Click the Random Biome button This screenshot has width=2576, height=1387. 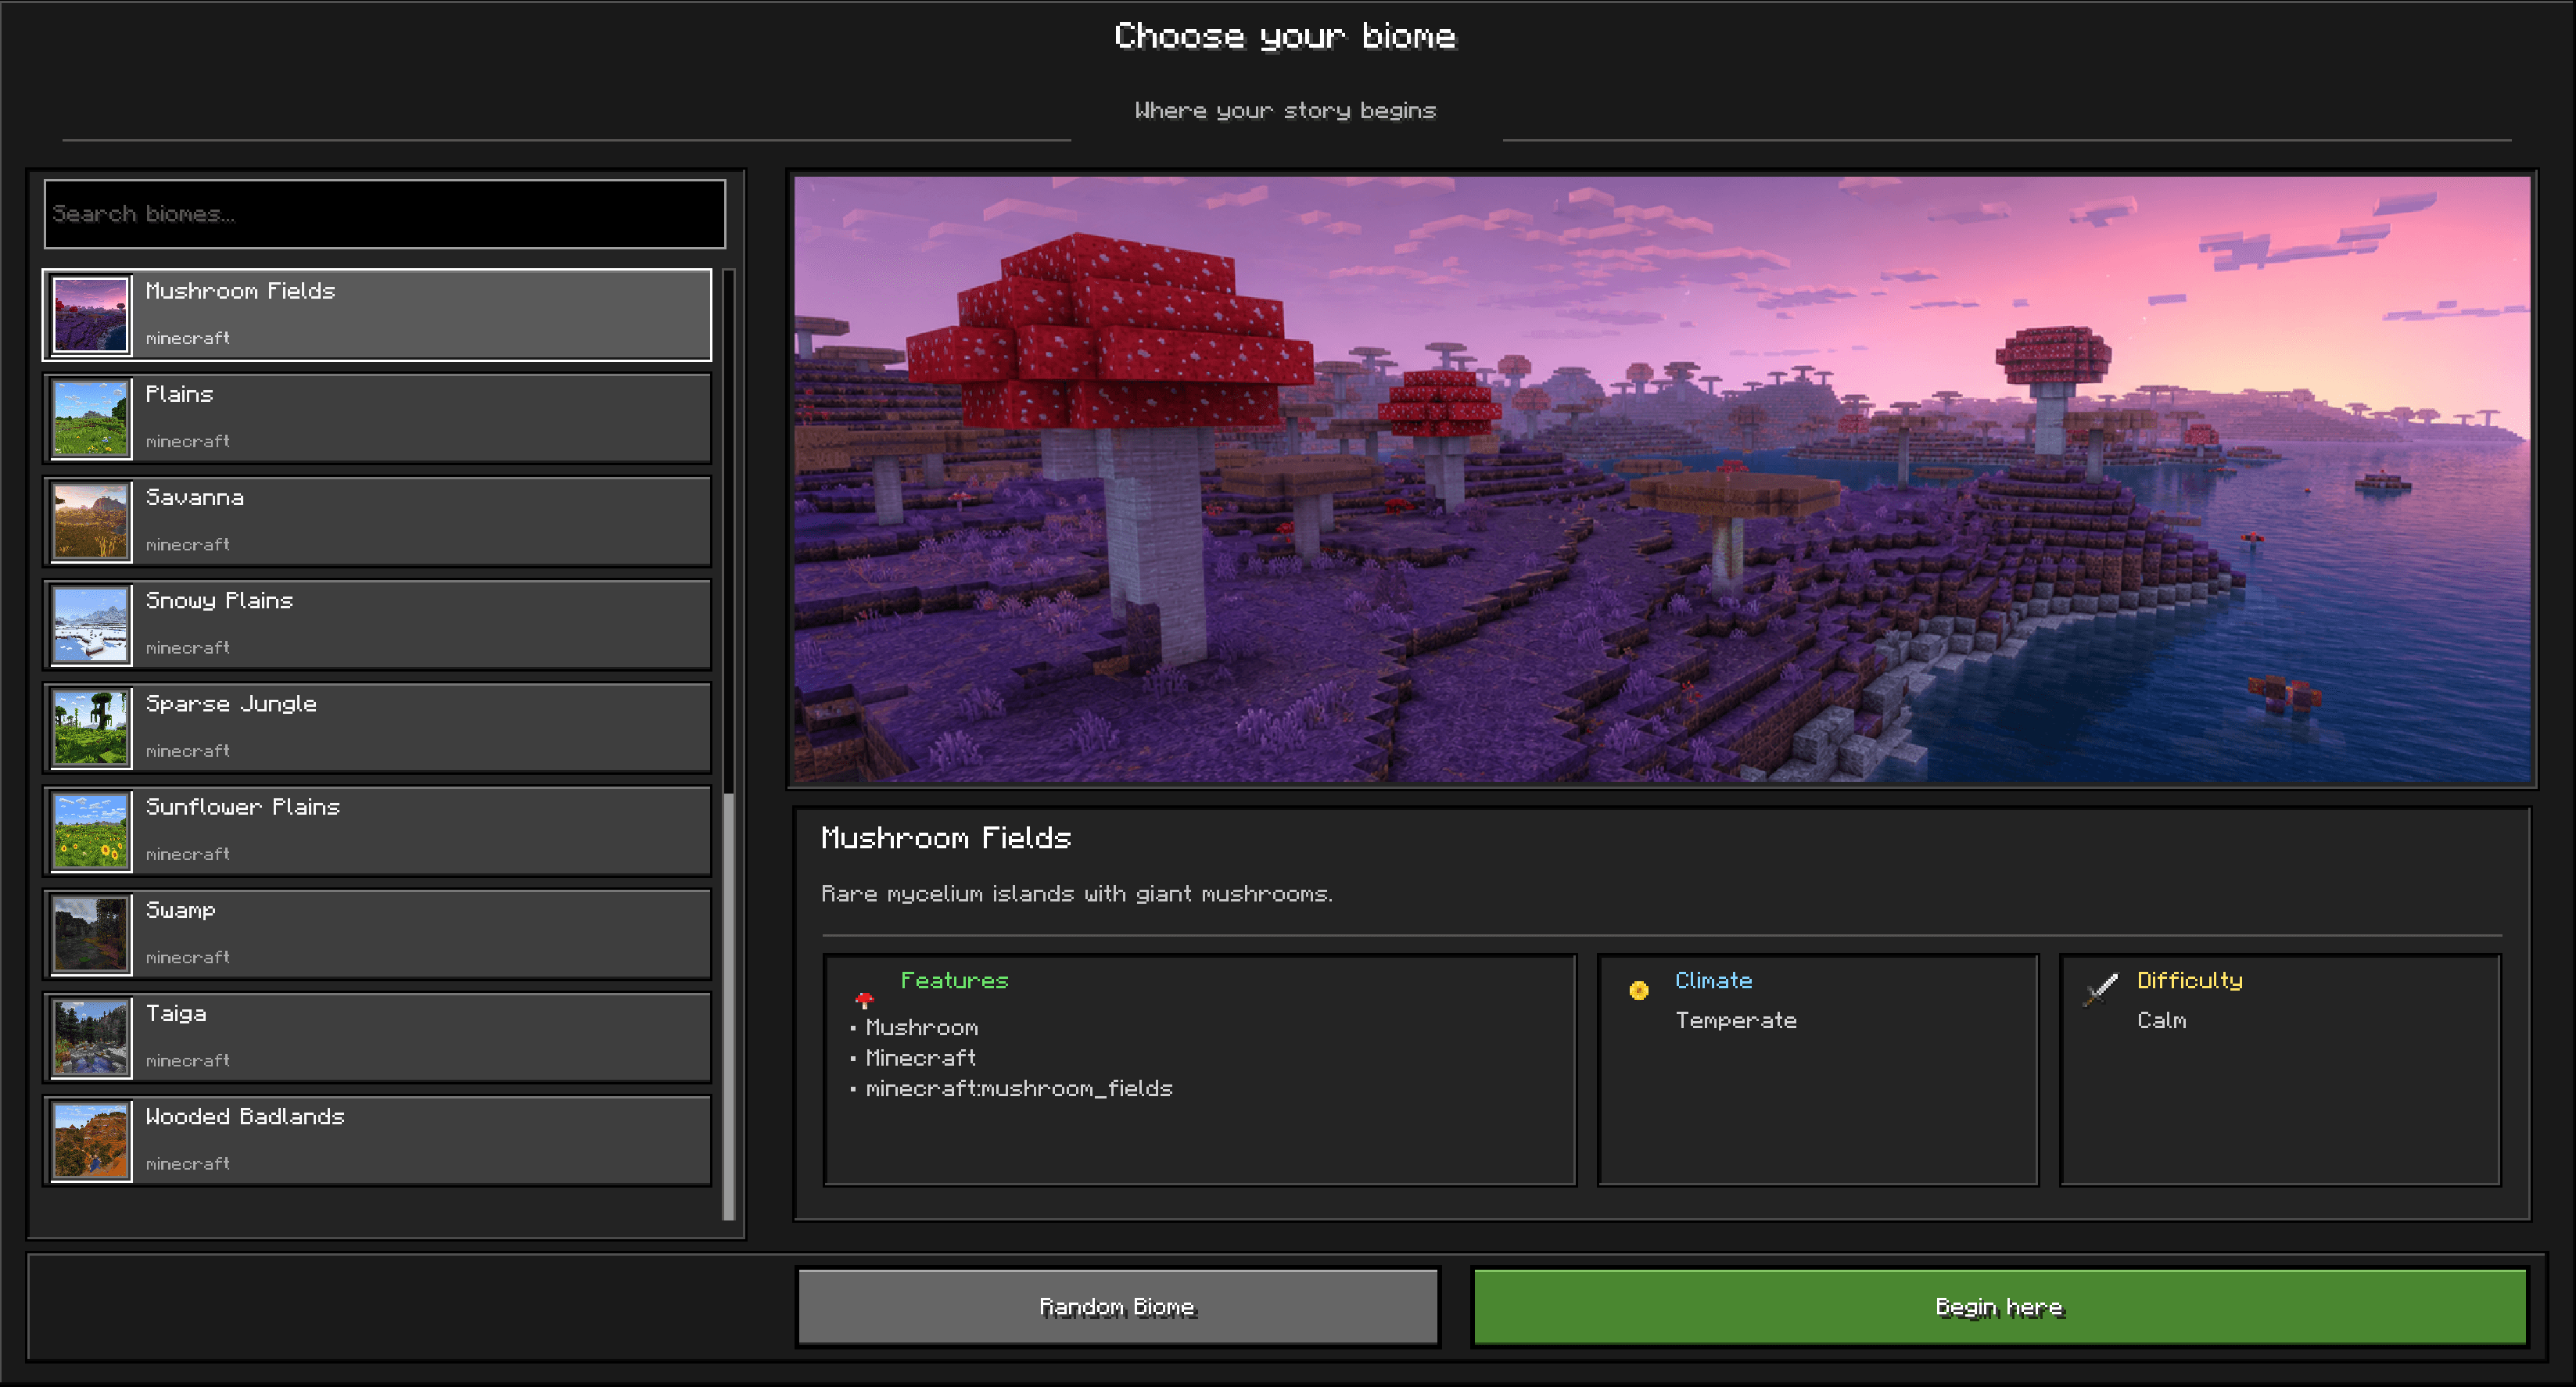(x=1118, y=1307)
